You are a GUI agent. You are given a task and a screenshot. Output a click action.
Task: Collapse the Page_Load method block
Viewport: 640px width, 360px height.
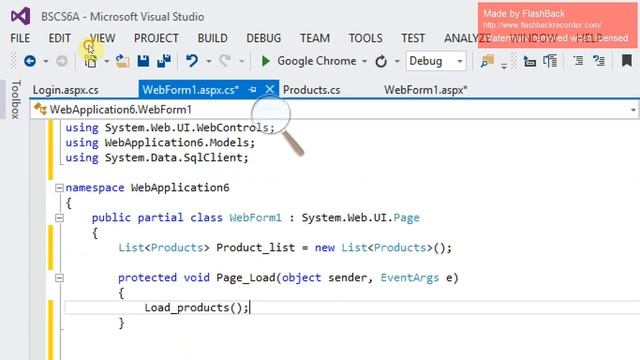[x=59, y=278]
